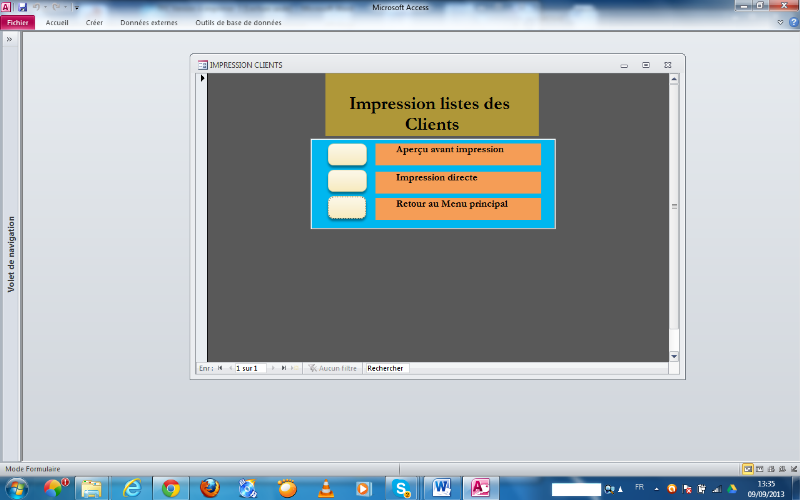
Task: Expand the Volet de navigation pane
Action: click(x=9, y=39)
